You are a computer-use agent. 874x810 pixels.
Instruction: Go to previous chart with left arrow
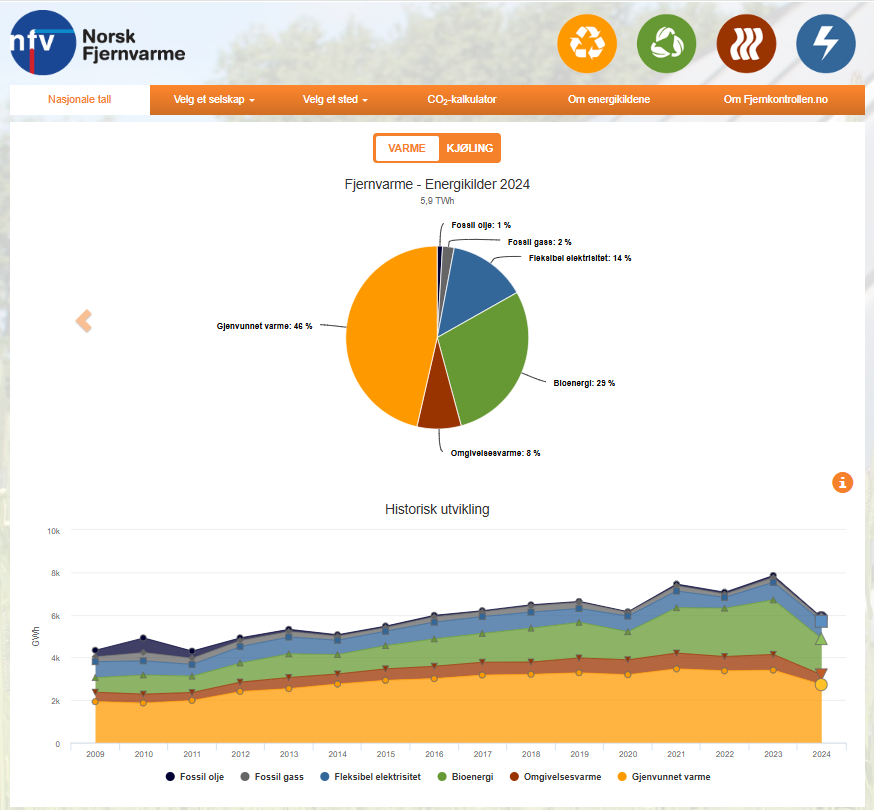click(x=84, y=321)
